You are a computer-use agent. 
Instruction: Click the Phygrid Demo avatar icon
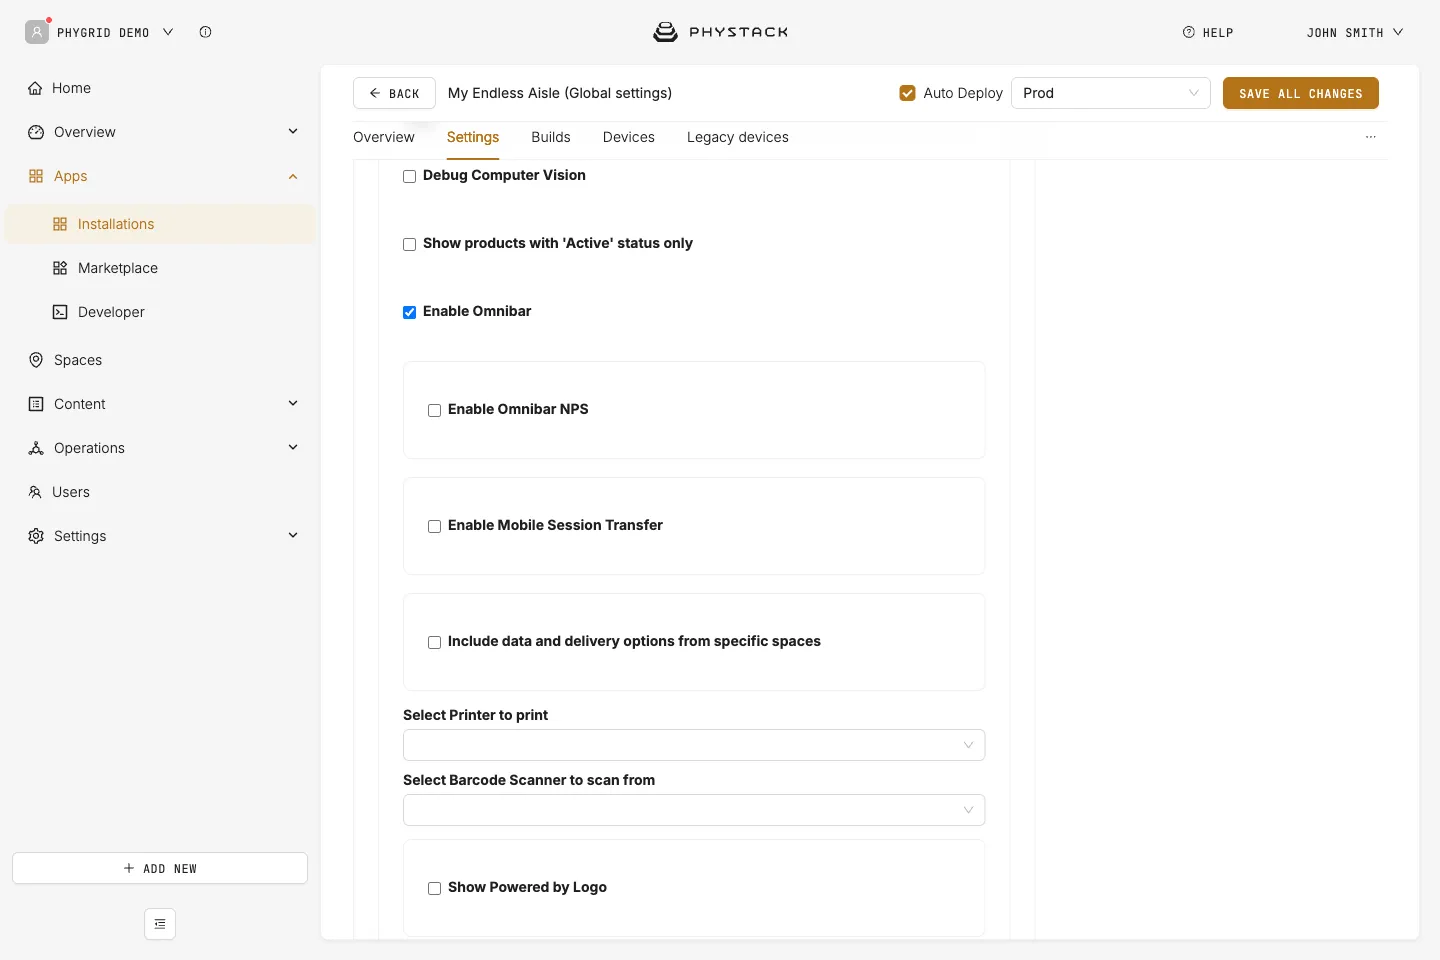click(x=37, y=32)
